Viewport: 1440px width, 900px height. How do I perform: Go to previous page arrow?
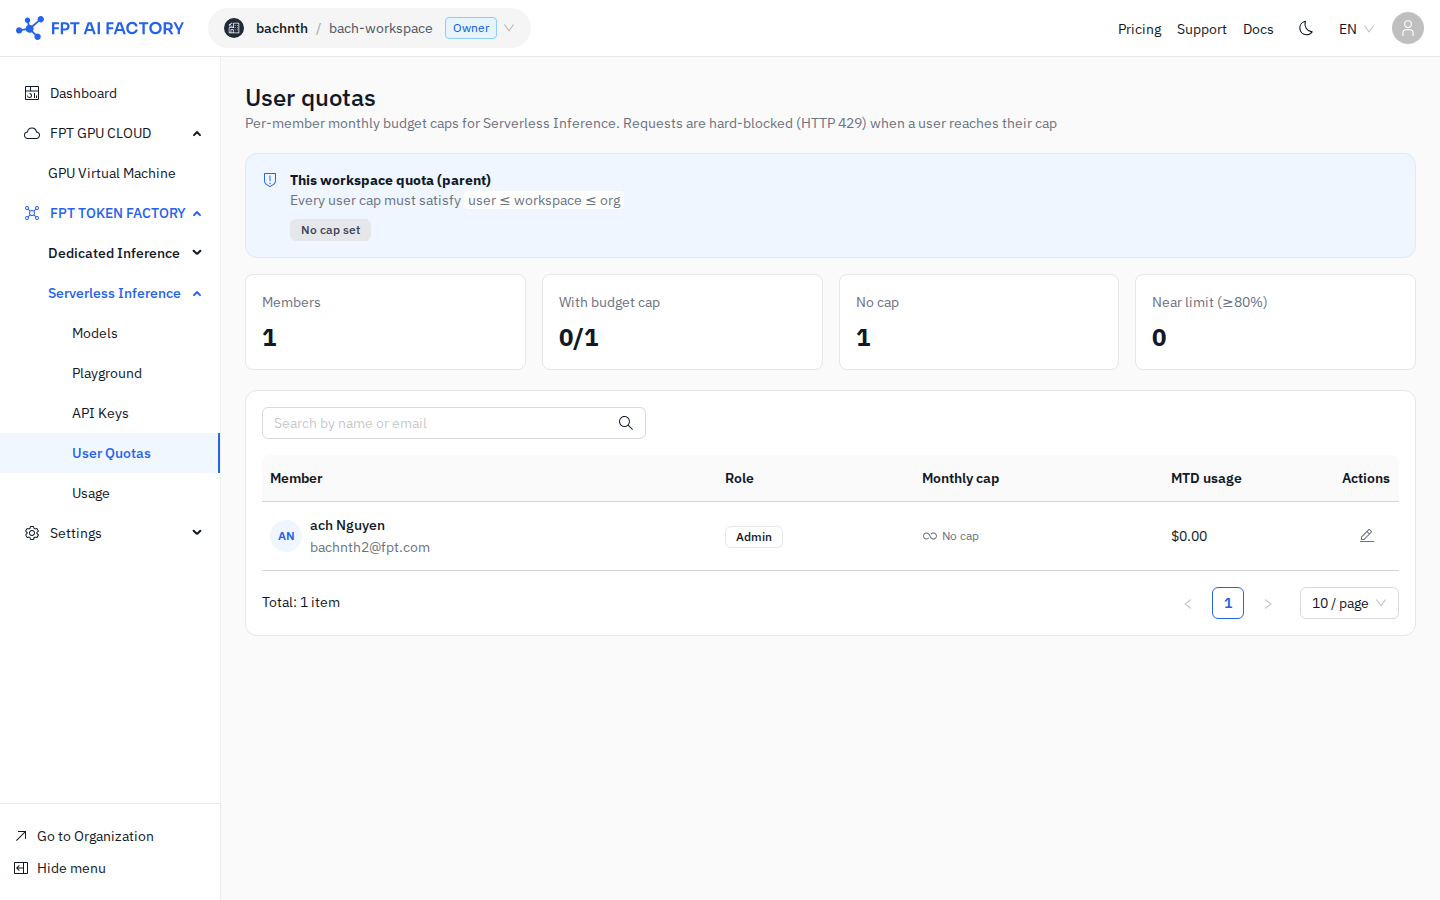point(1188,603)
